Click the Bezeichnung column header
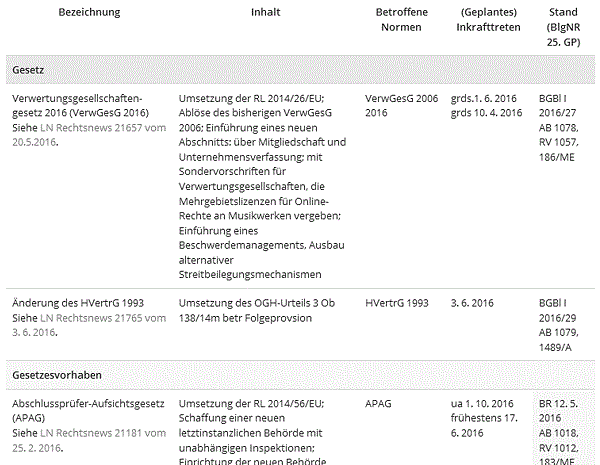600x465 pixels. [89, 12]
